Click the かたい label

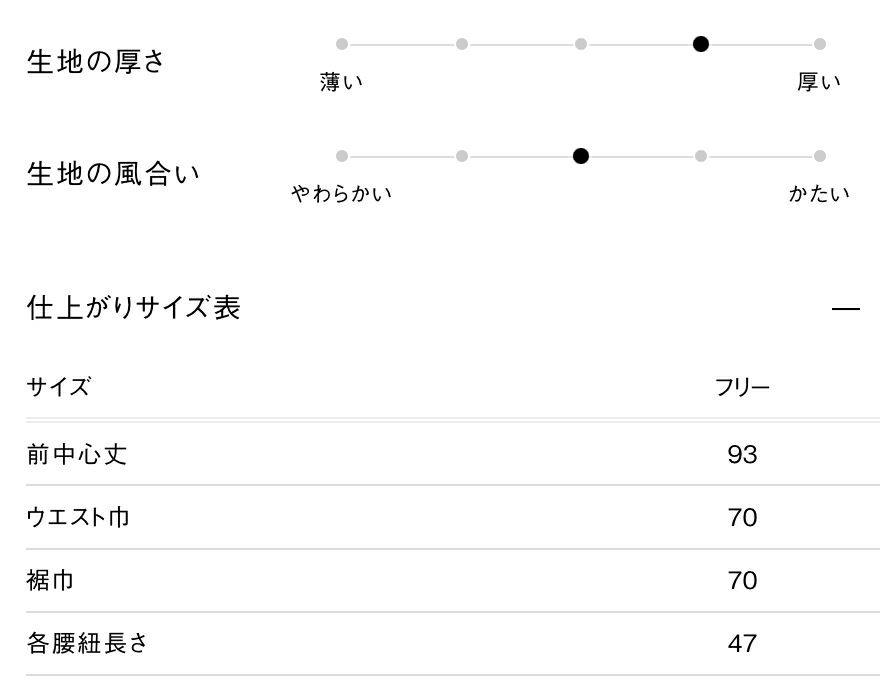point(819,194)
